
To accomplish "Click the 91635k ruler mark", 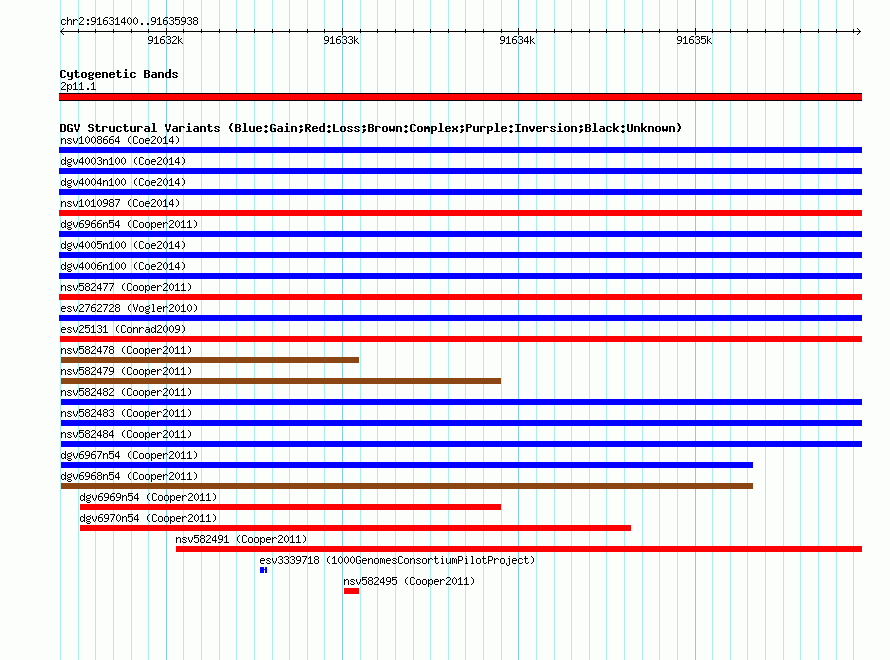I will [x=694, y=40].
